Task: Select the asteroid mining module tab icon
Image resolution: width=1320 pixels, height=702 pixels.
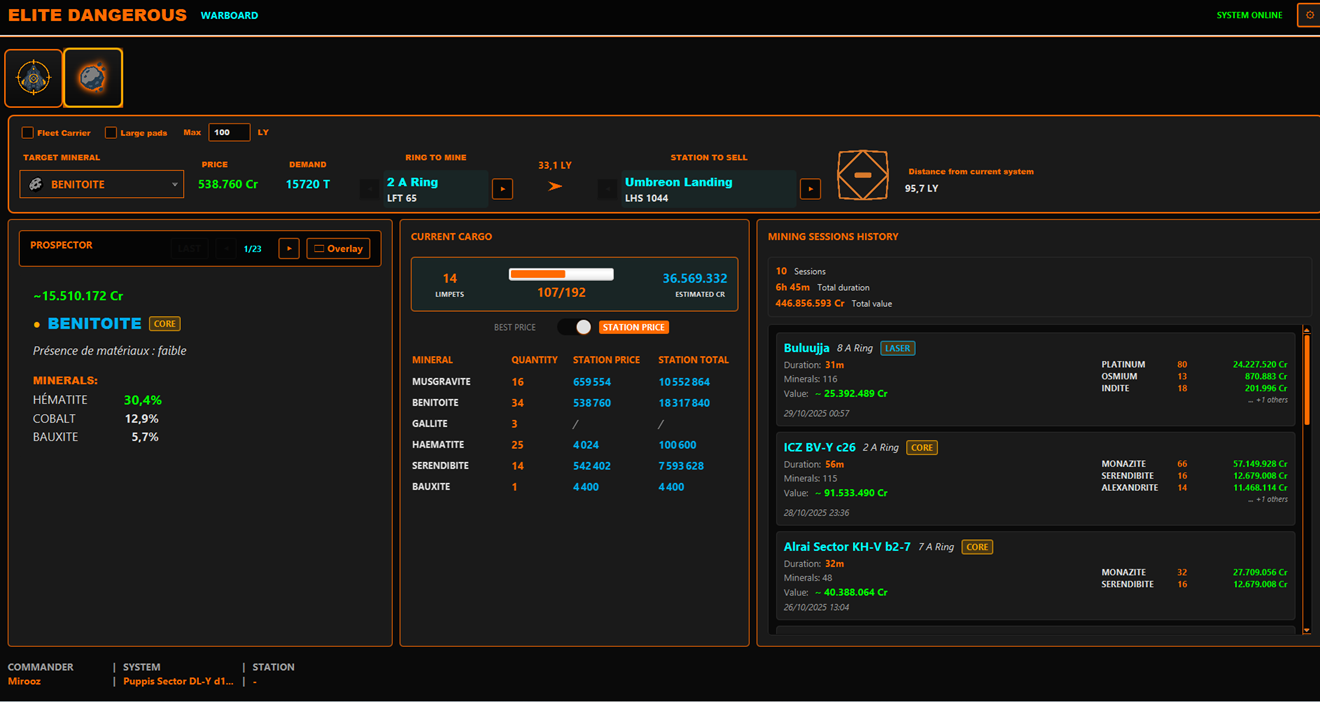Action: [93, 78]
